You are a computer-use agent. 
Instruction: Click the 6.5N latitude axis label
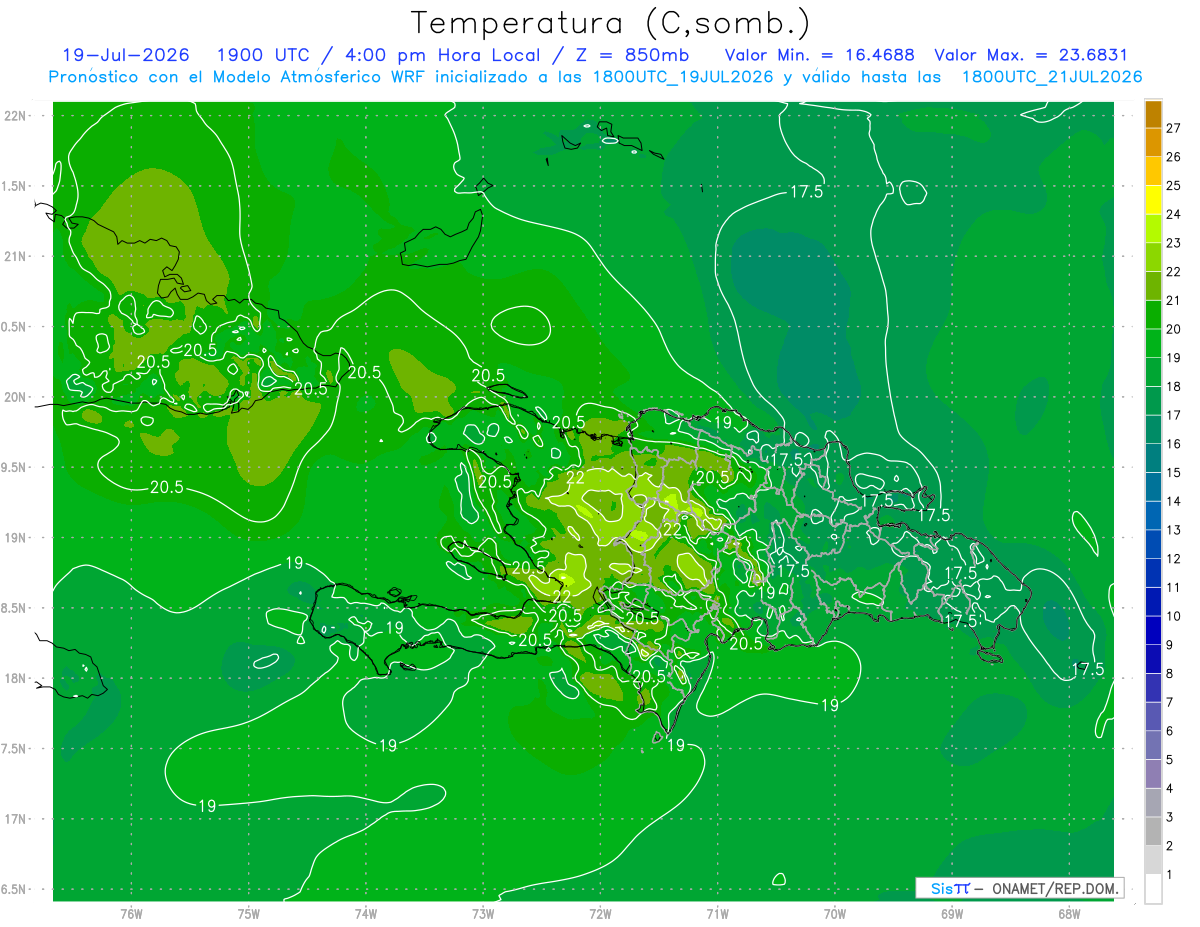tap(14, 889)
